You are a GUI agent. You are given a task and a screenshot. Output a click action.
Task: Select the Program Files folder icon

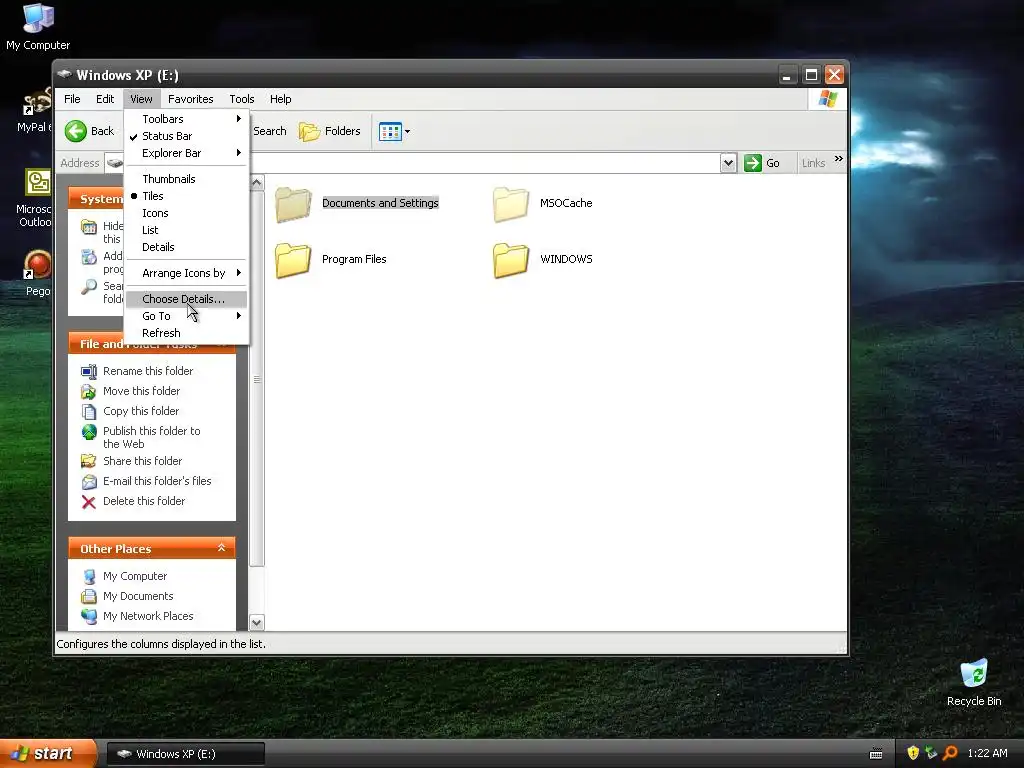[x=293, y=260]
